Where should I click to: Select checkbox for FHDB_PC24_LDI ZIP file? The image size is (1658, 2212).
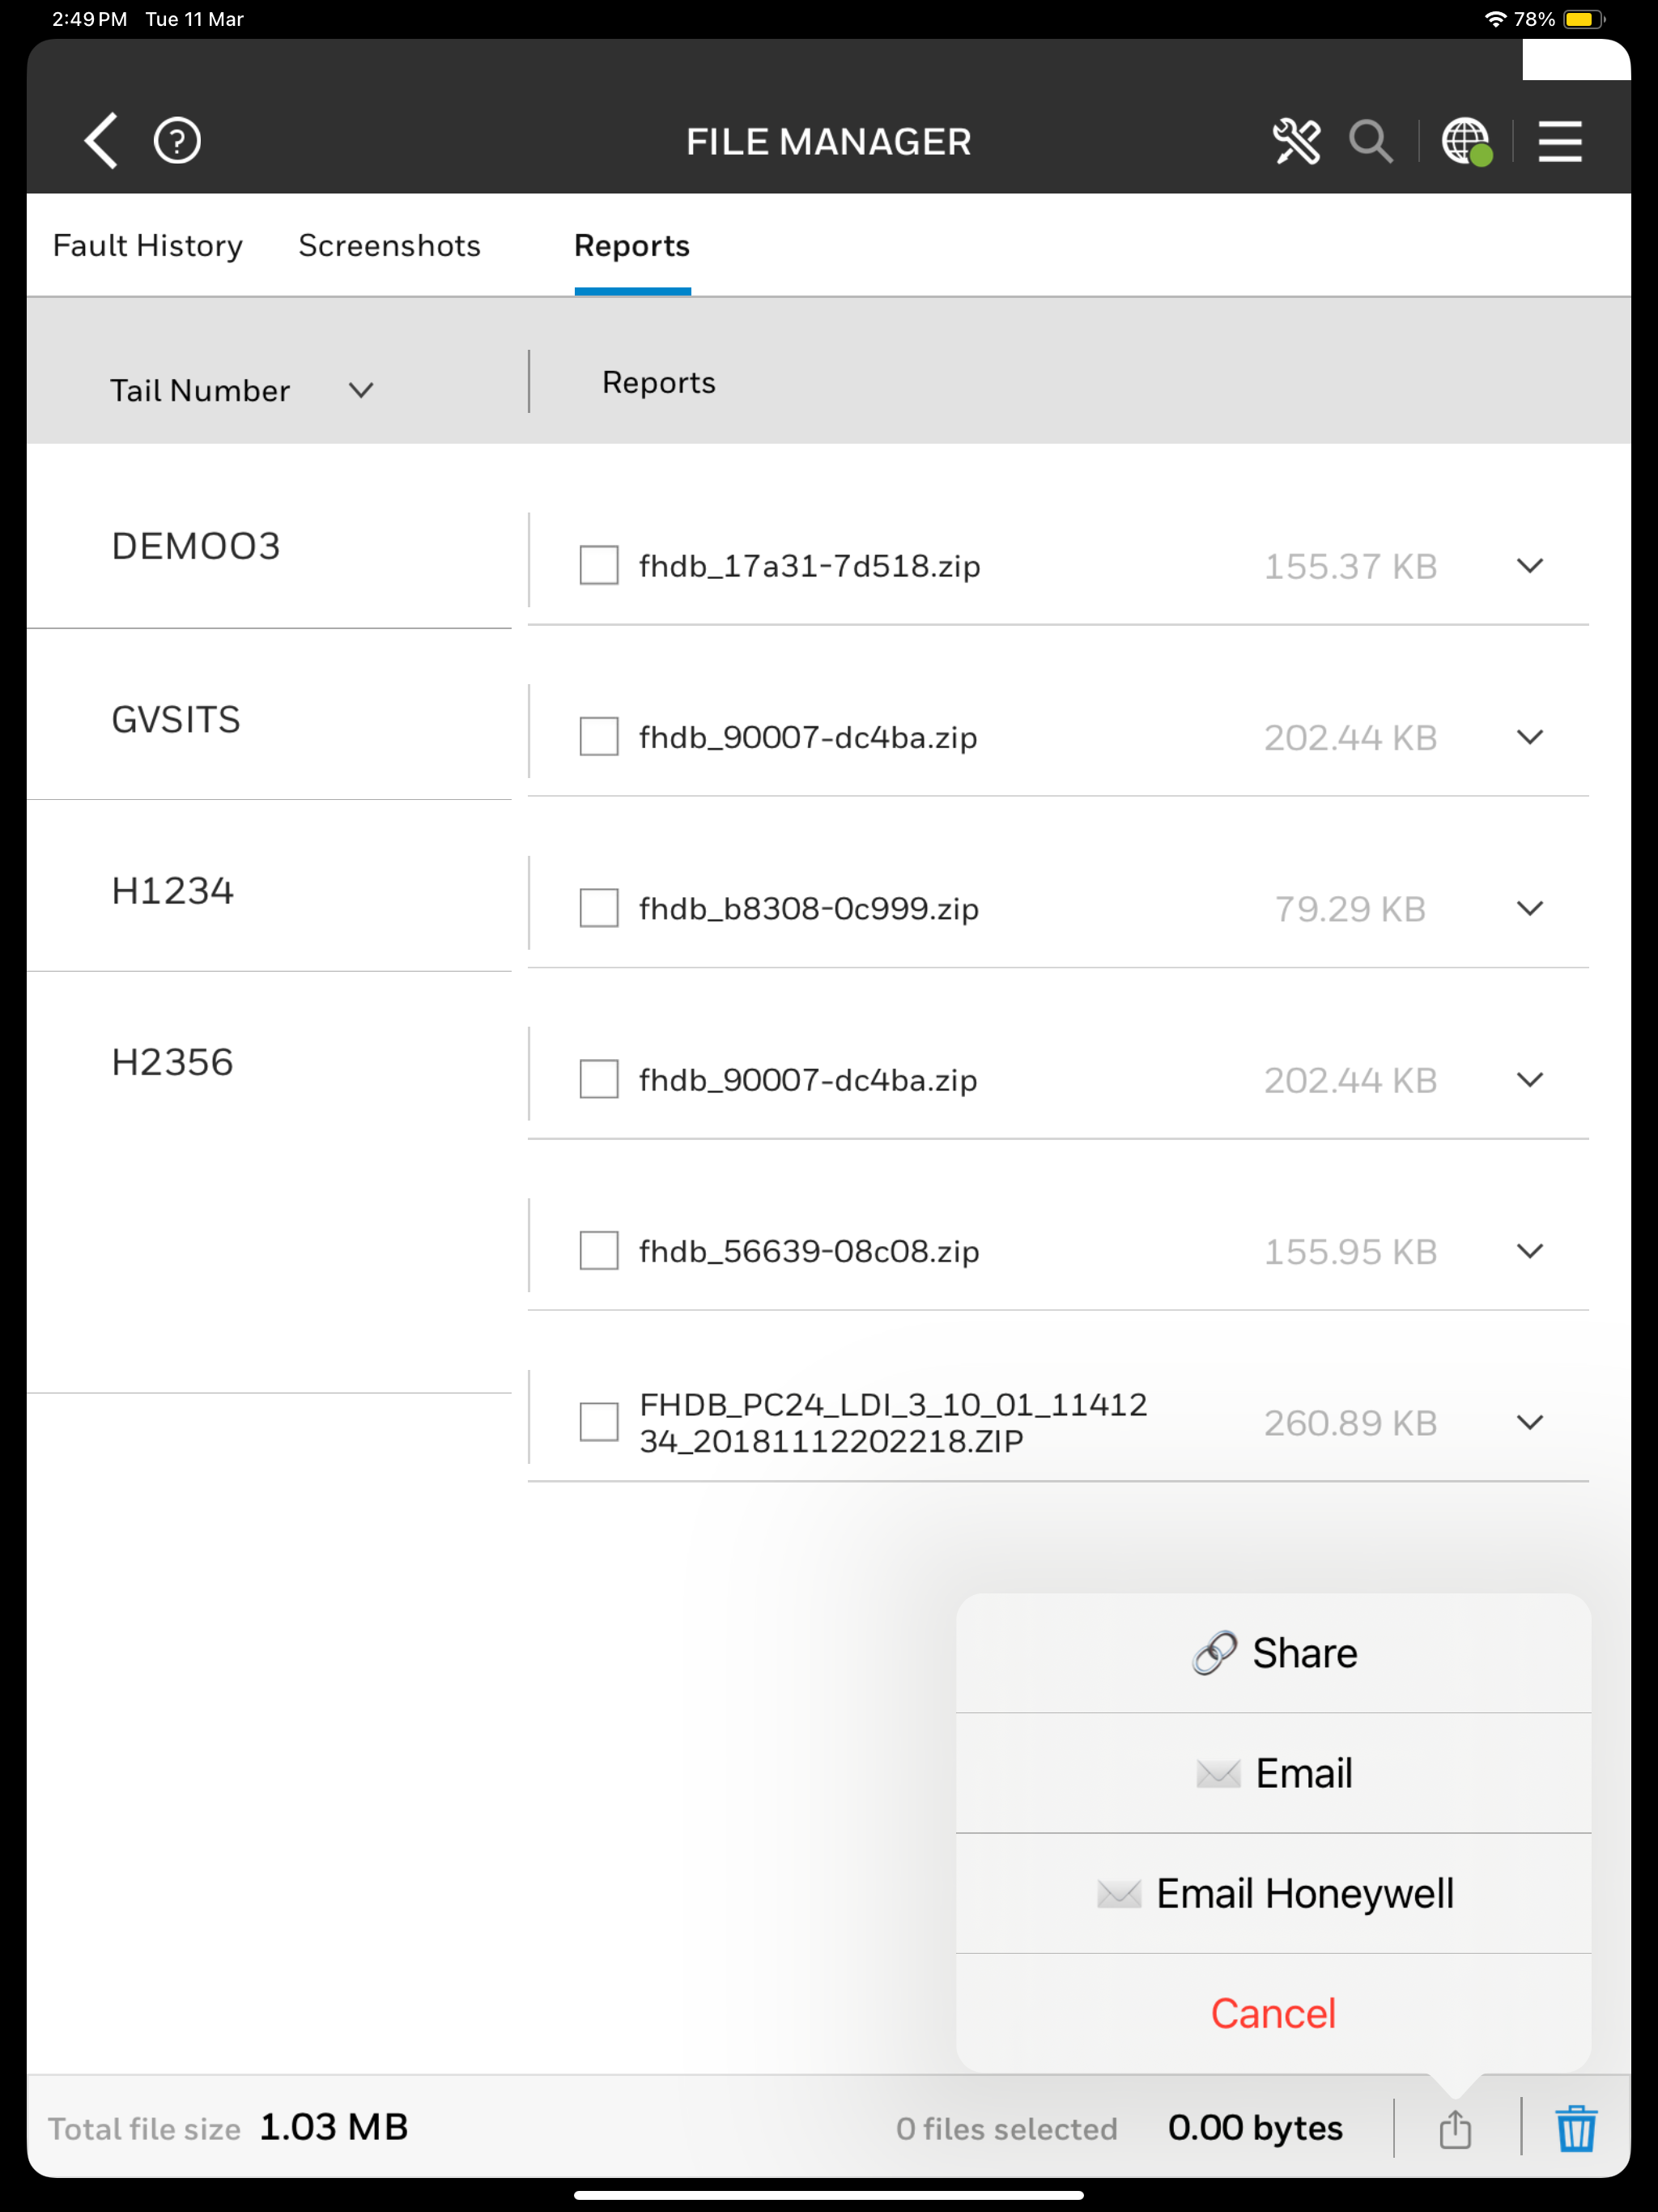click(x=599, y=1422)
